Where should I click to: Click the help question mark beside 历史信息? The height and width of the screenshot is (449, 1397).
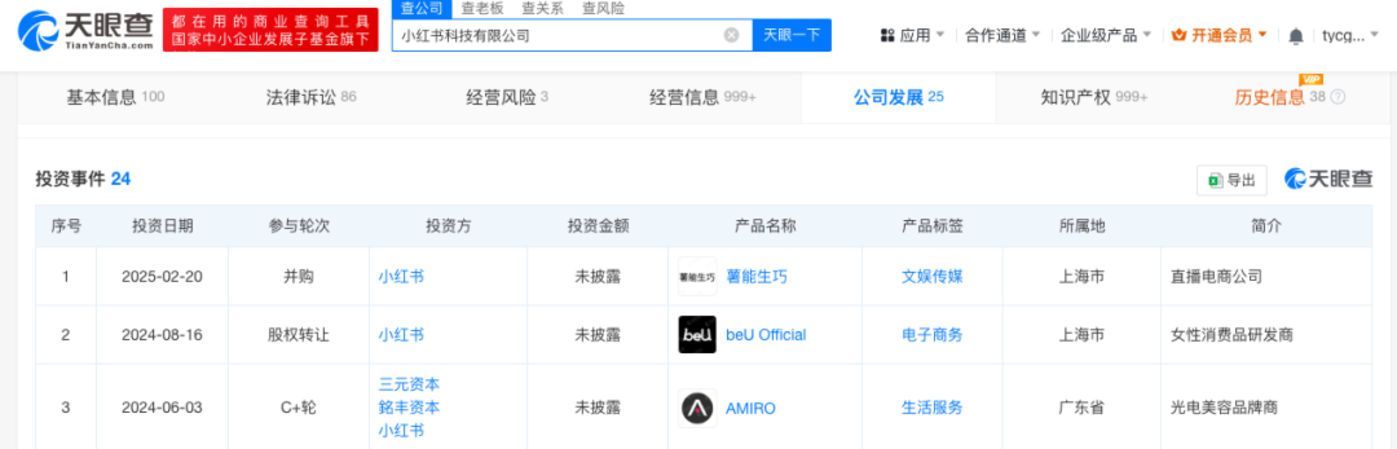coord(1338,97)
